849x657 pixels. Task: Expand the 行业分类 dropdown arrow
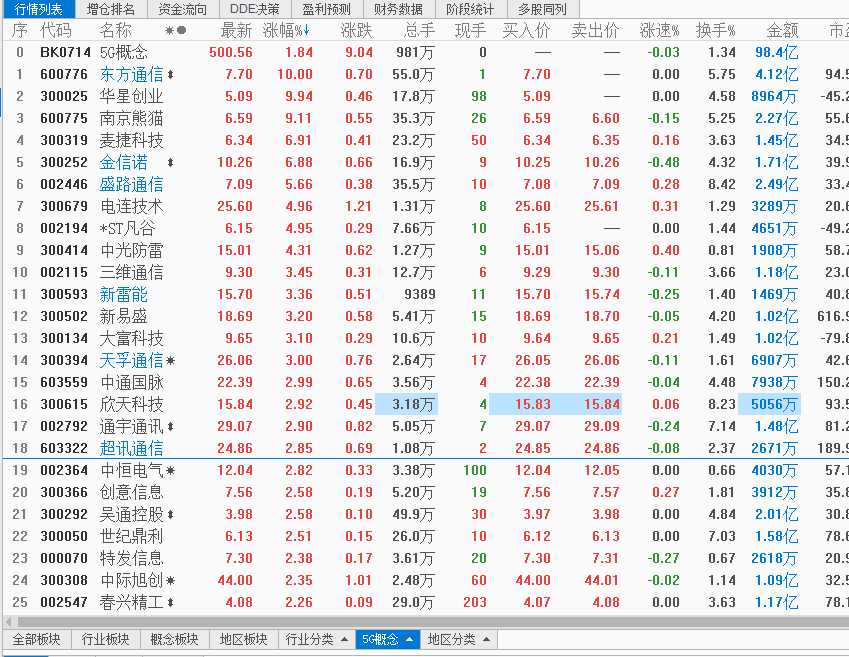point(344,640)
